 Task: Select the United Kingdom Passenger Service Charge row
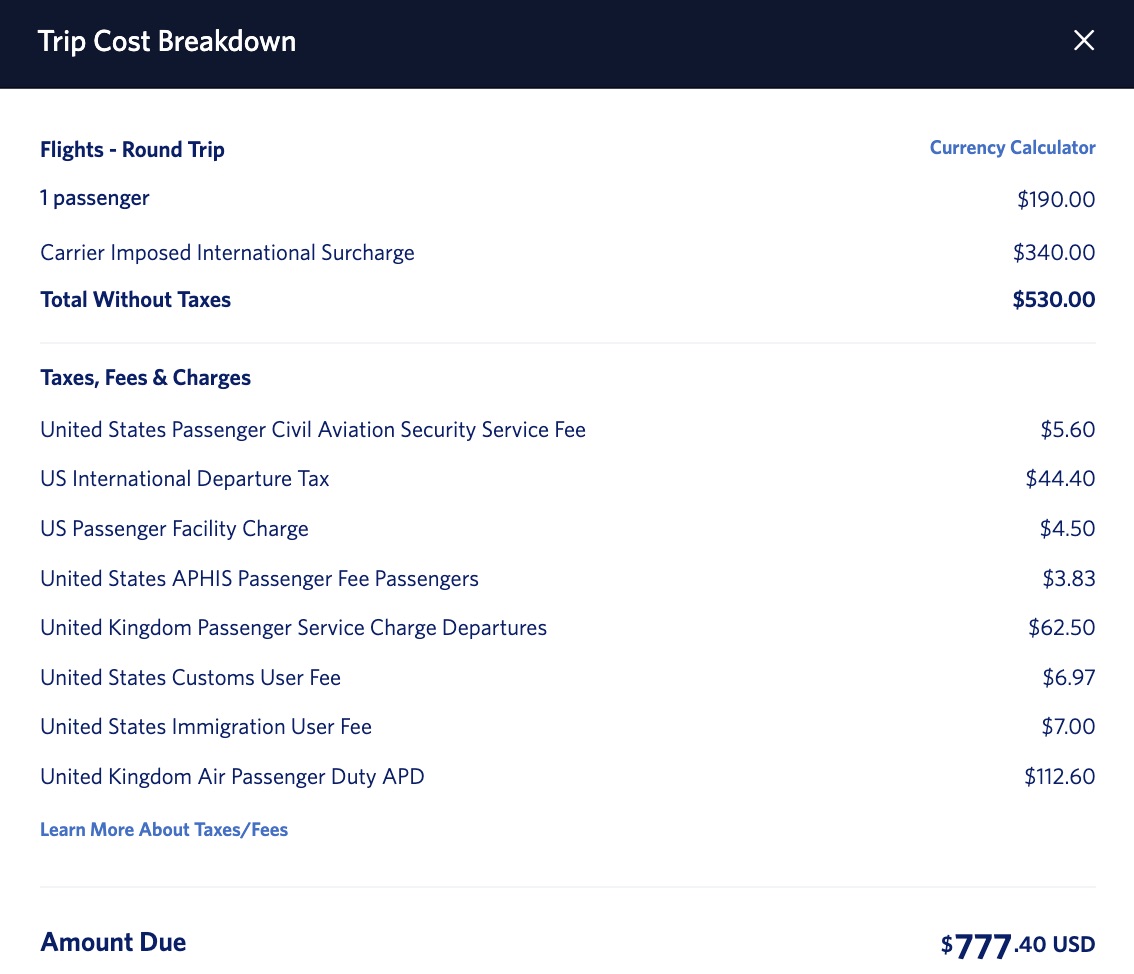293,627
